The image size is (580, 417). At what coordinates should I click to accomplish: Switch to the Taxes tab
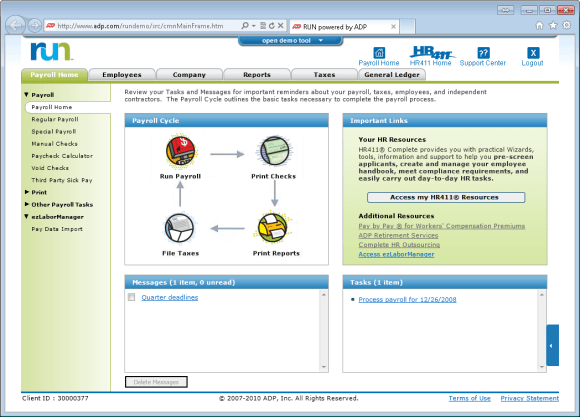coord(324,75)
